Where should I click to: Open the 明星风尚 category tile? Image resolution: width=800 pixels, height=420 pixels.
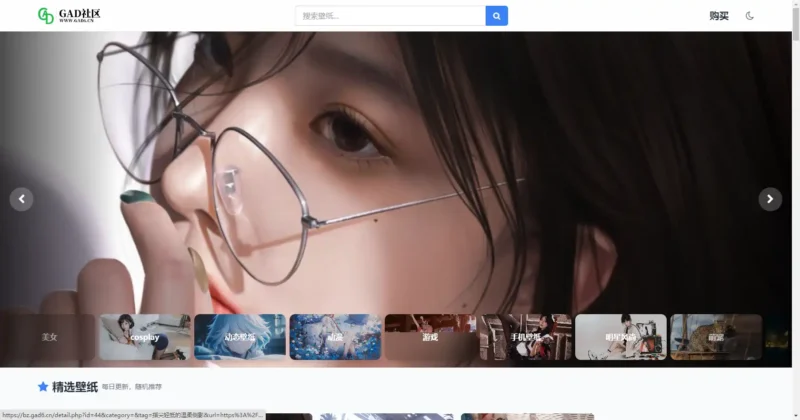620,337
